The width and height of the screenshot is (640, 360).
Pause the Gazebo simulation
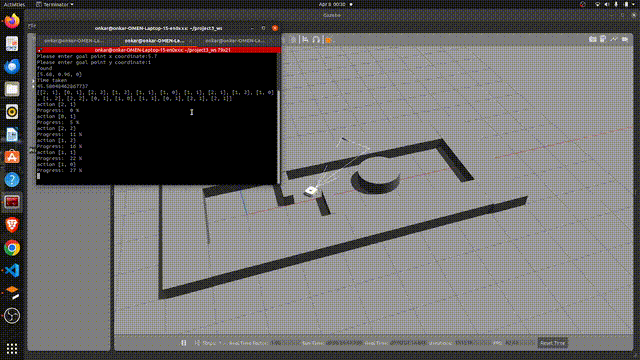184,343
